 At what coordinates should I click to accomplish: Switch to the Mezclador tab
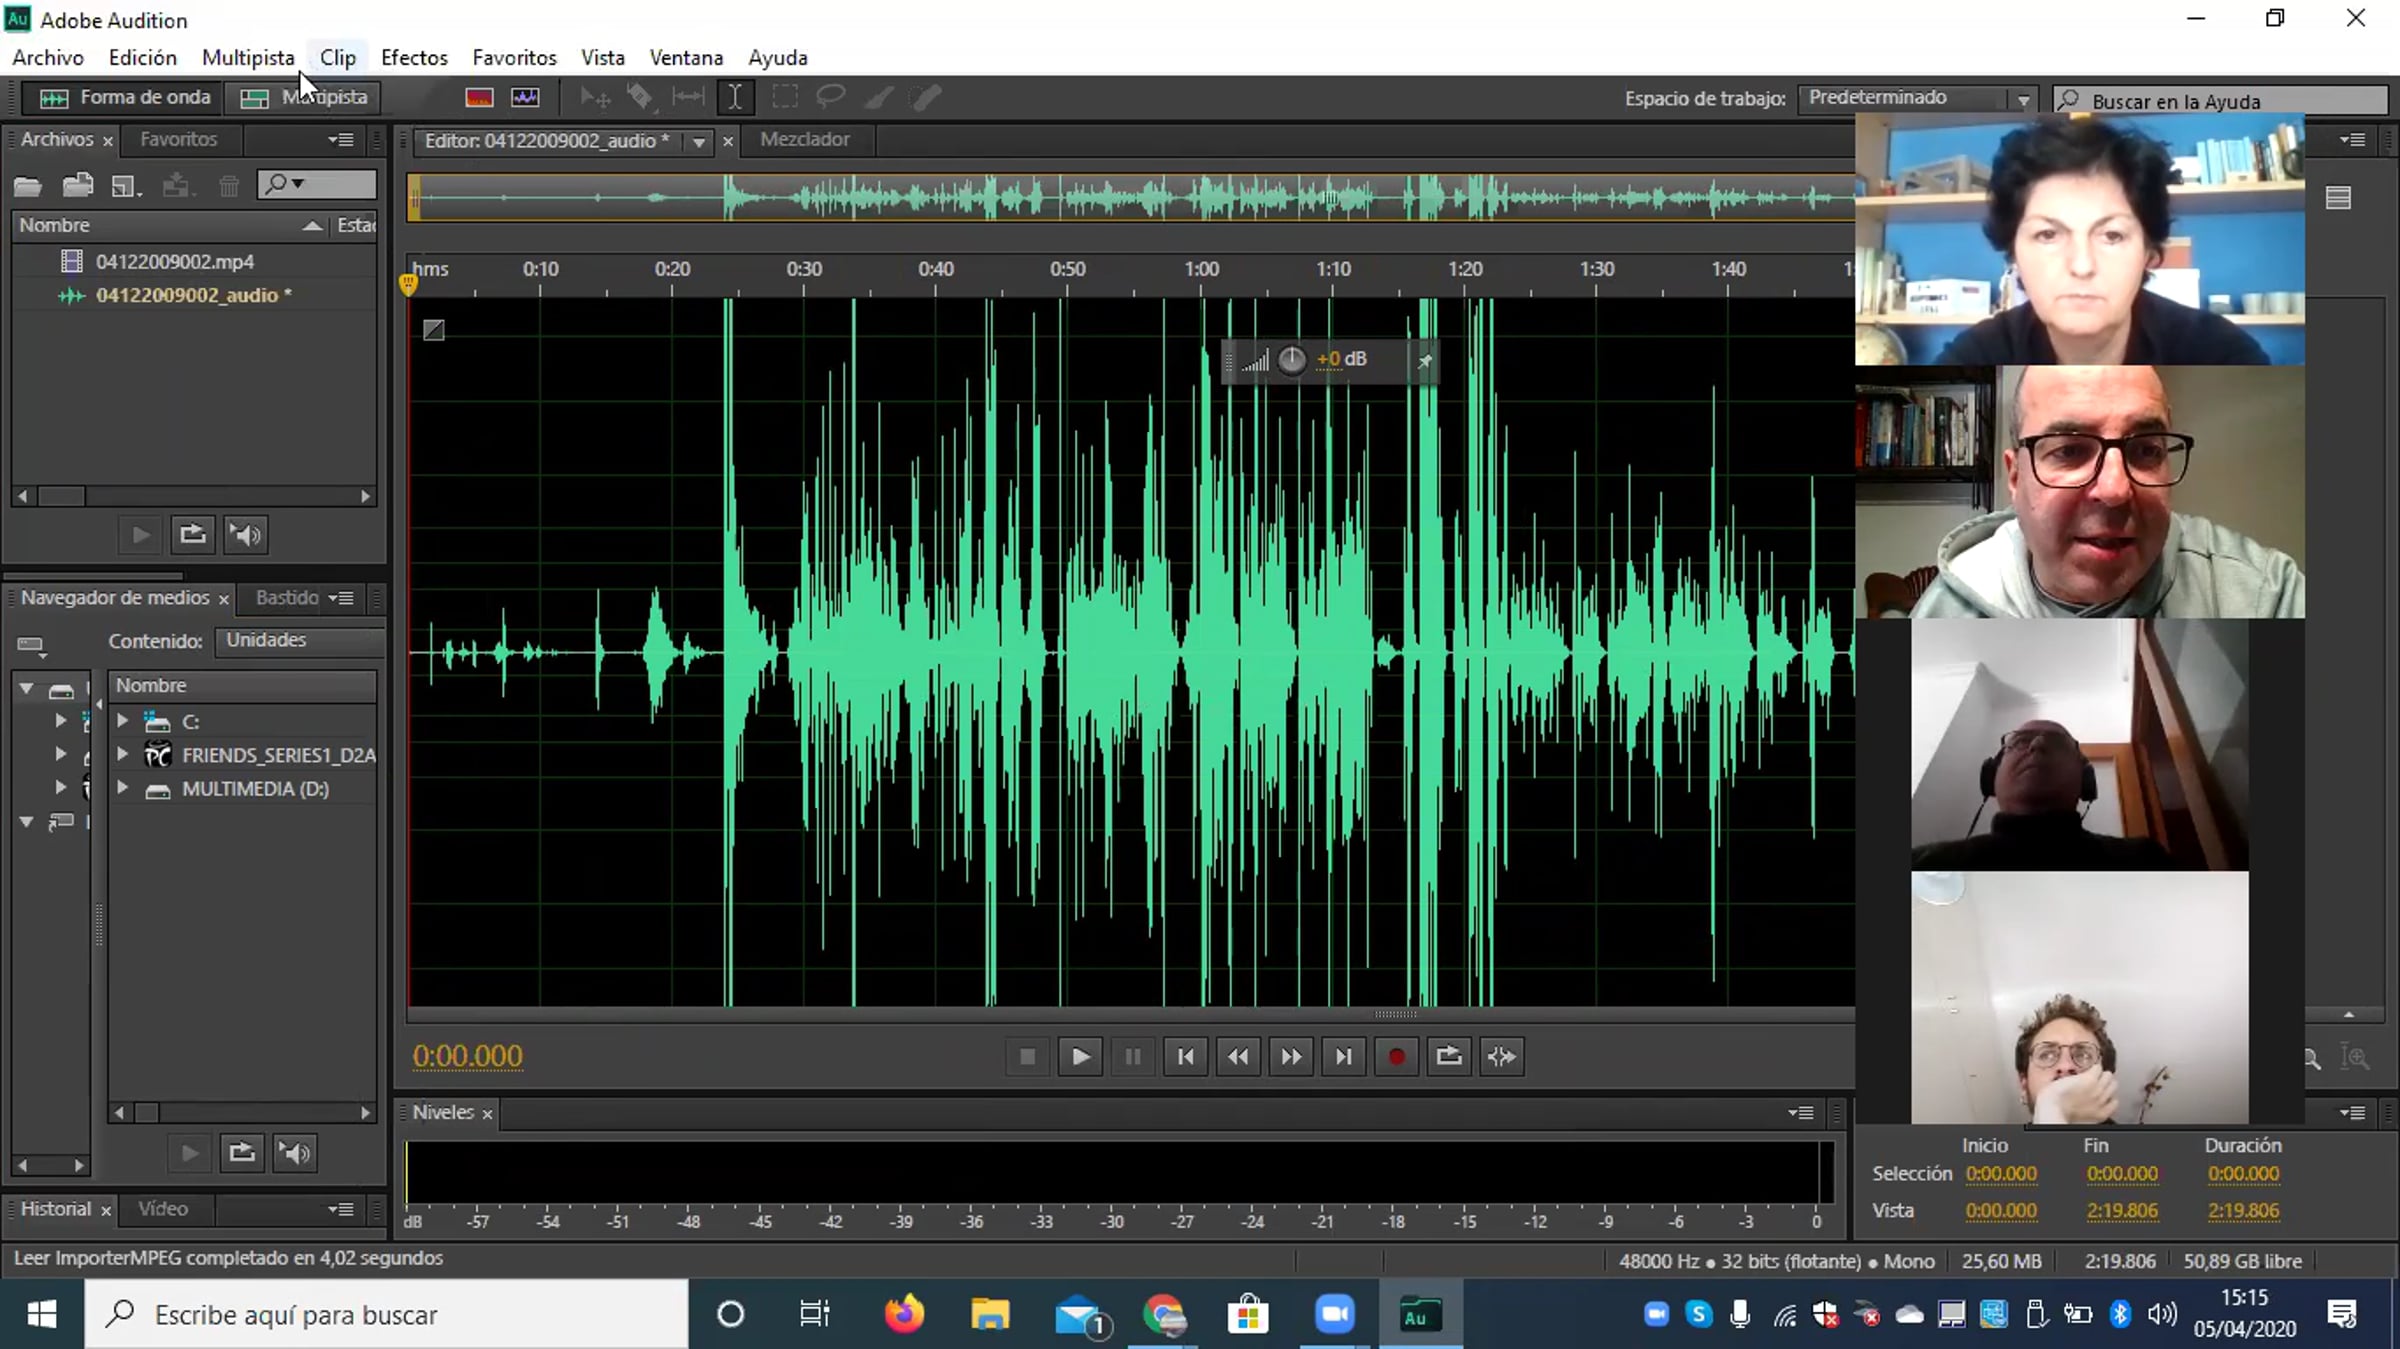tap(804, 140)
